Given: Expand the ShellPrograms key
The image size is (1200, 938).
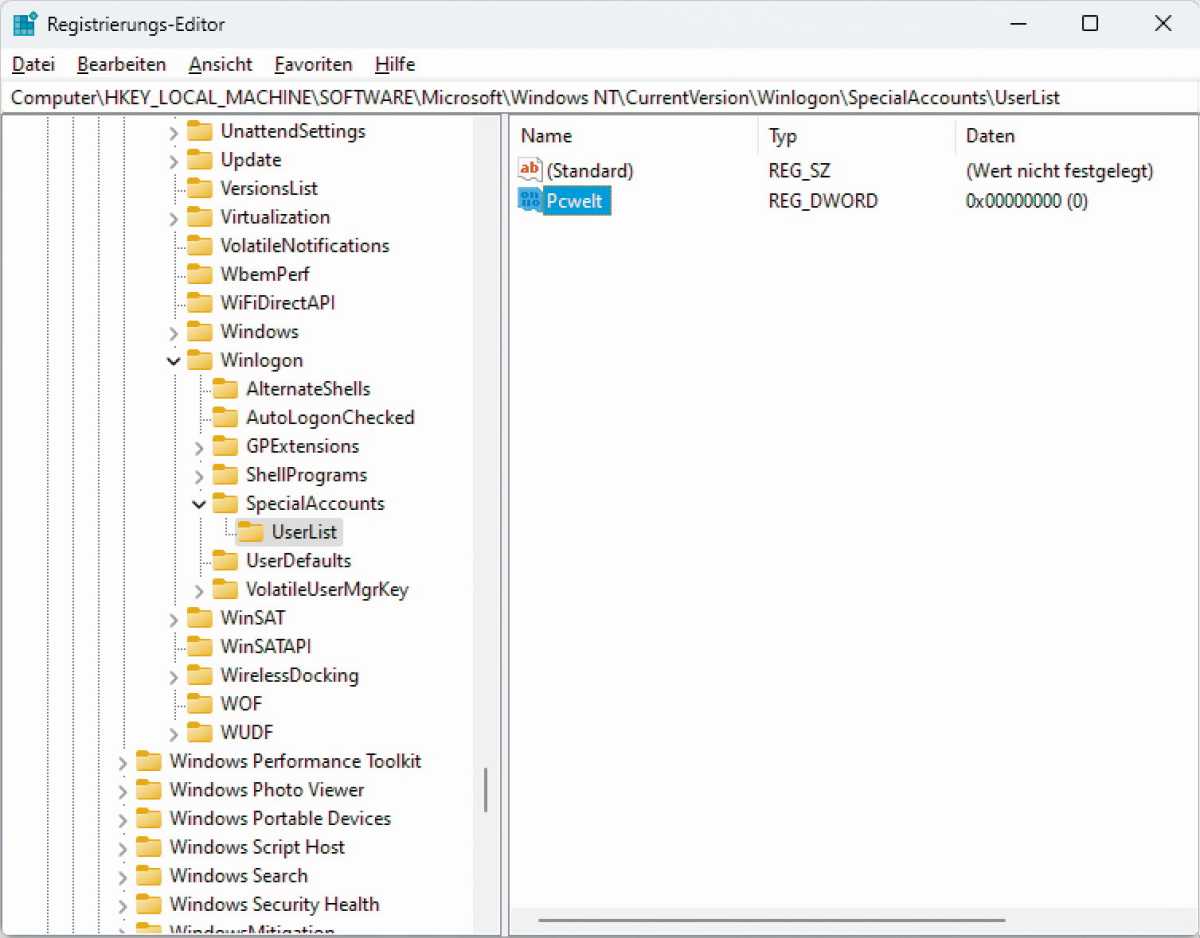Looking at the screenshot, I should (200, 476).
